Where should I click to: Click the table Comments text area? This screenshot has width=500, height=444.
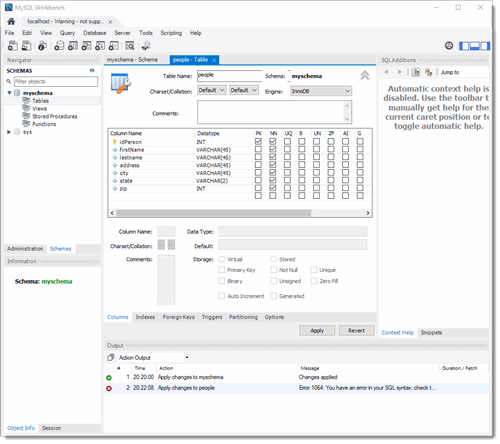(x=274, y=112)
